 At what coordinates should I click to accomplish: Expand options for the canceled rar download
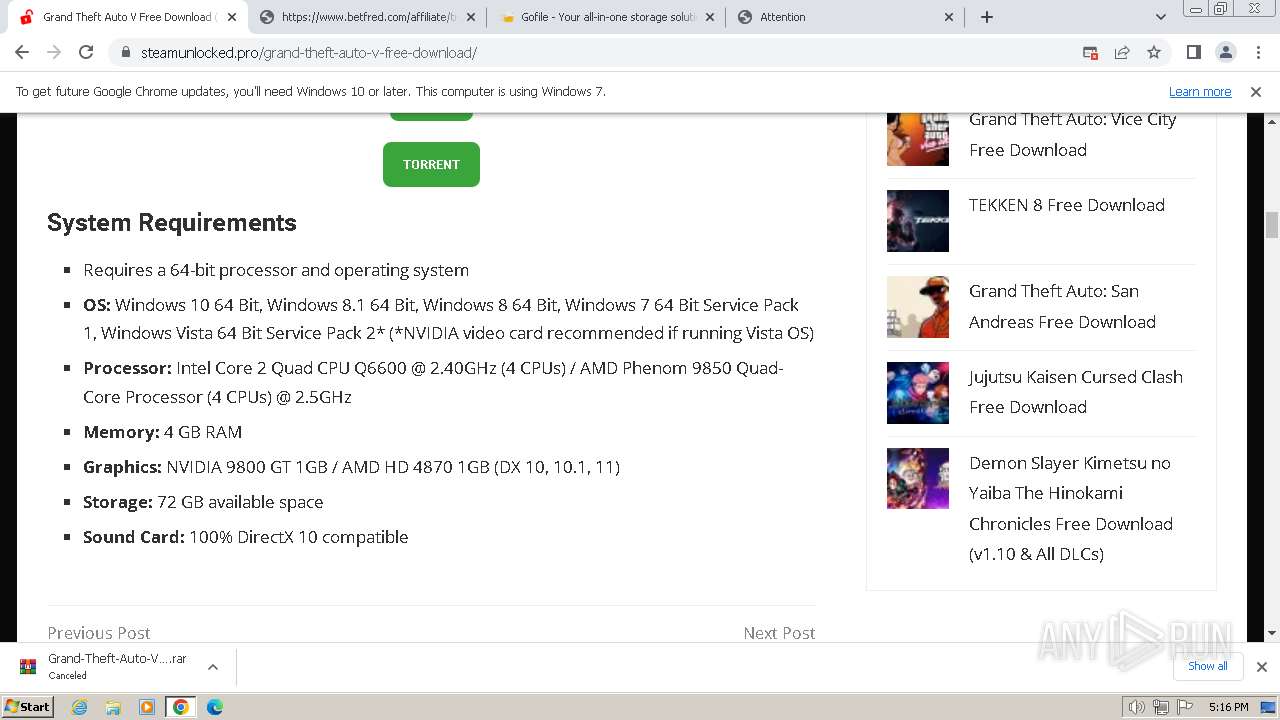click(213, 667)
